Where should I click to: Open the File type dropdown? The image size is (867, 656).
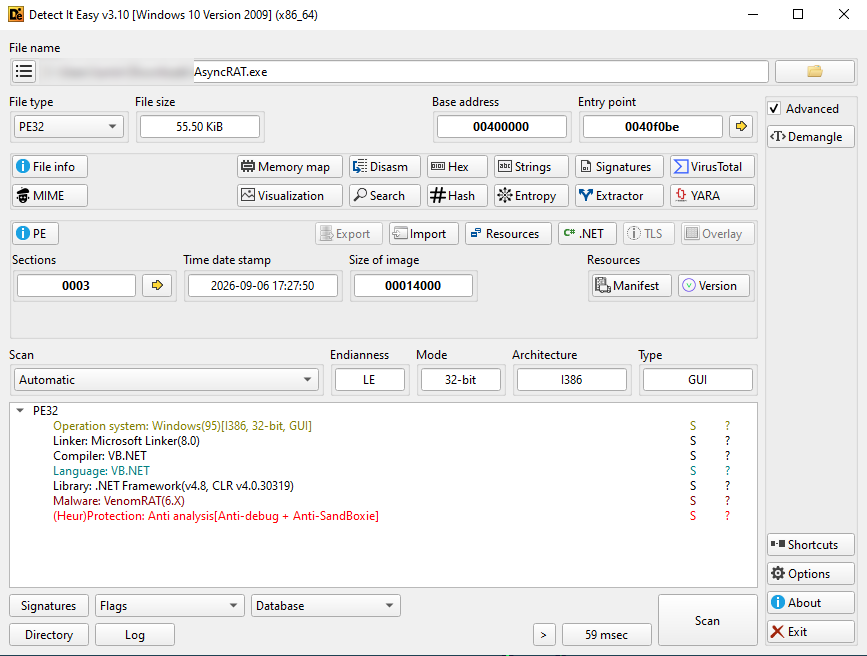tap(68, 126)
